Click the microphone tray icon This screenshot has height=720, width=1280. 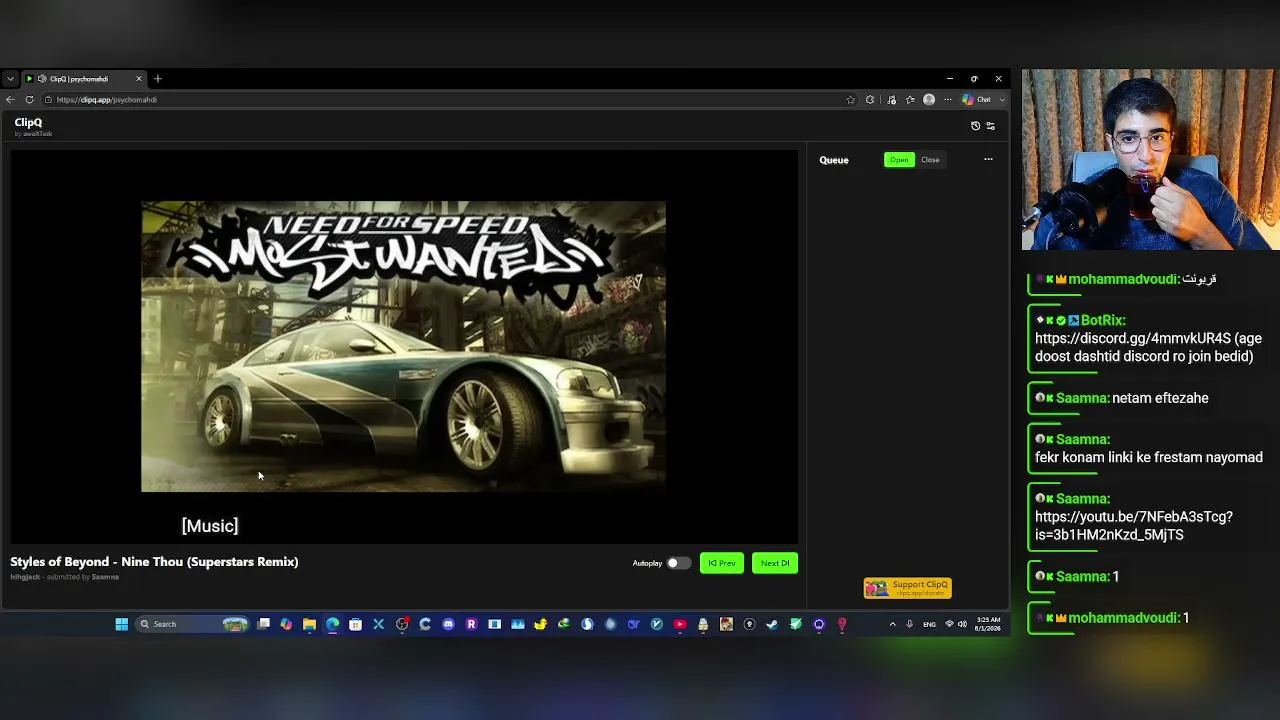pos(909,624)
